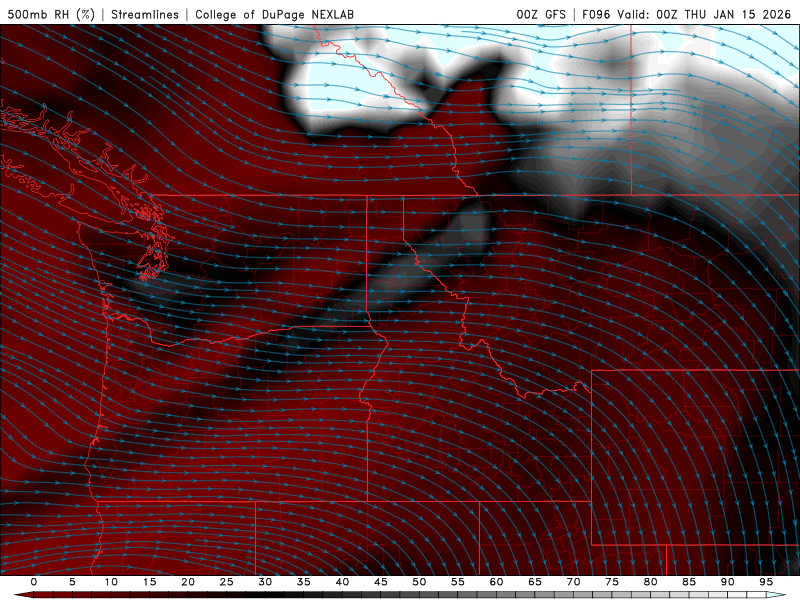Select the "30" colorbar scale label
Viewport: 800px width, 600px height.
tap(265, 582)
